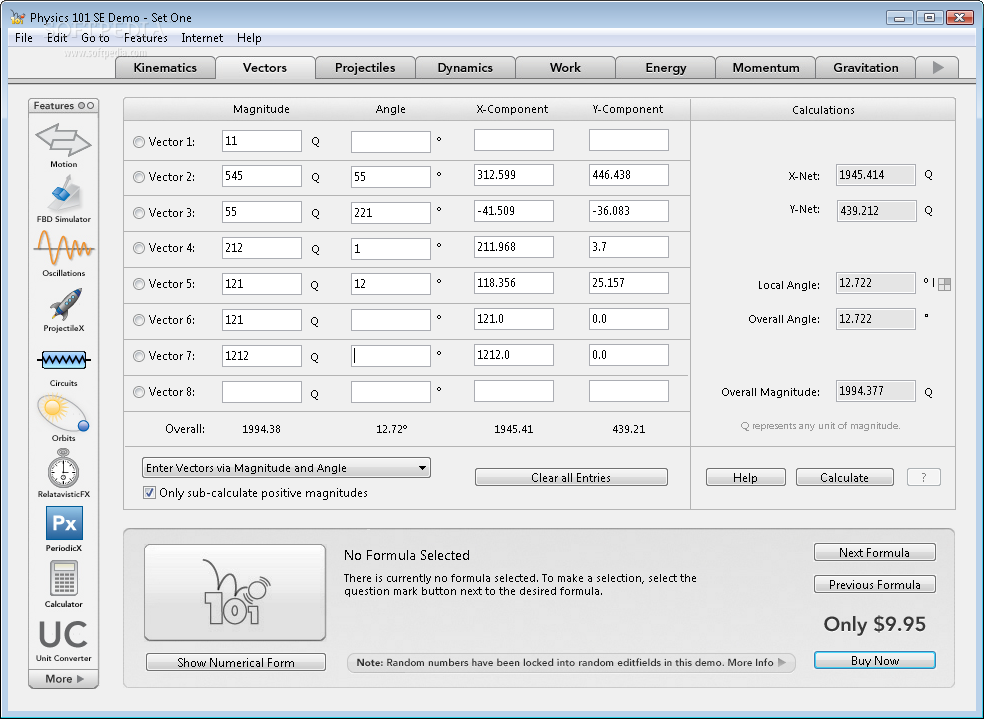Viewport: 984px width, 719px height.
Task: Click the question mark formula button
Action: (924, 477)
